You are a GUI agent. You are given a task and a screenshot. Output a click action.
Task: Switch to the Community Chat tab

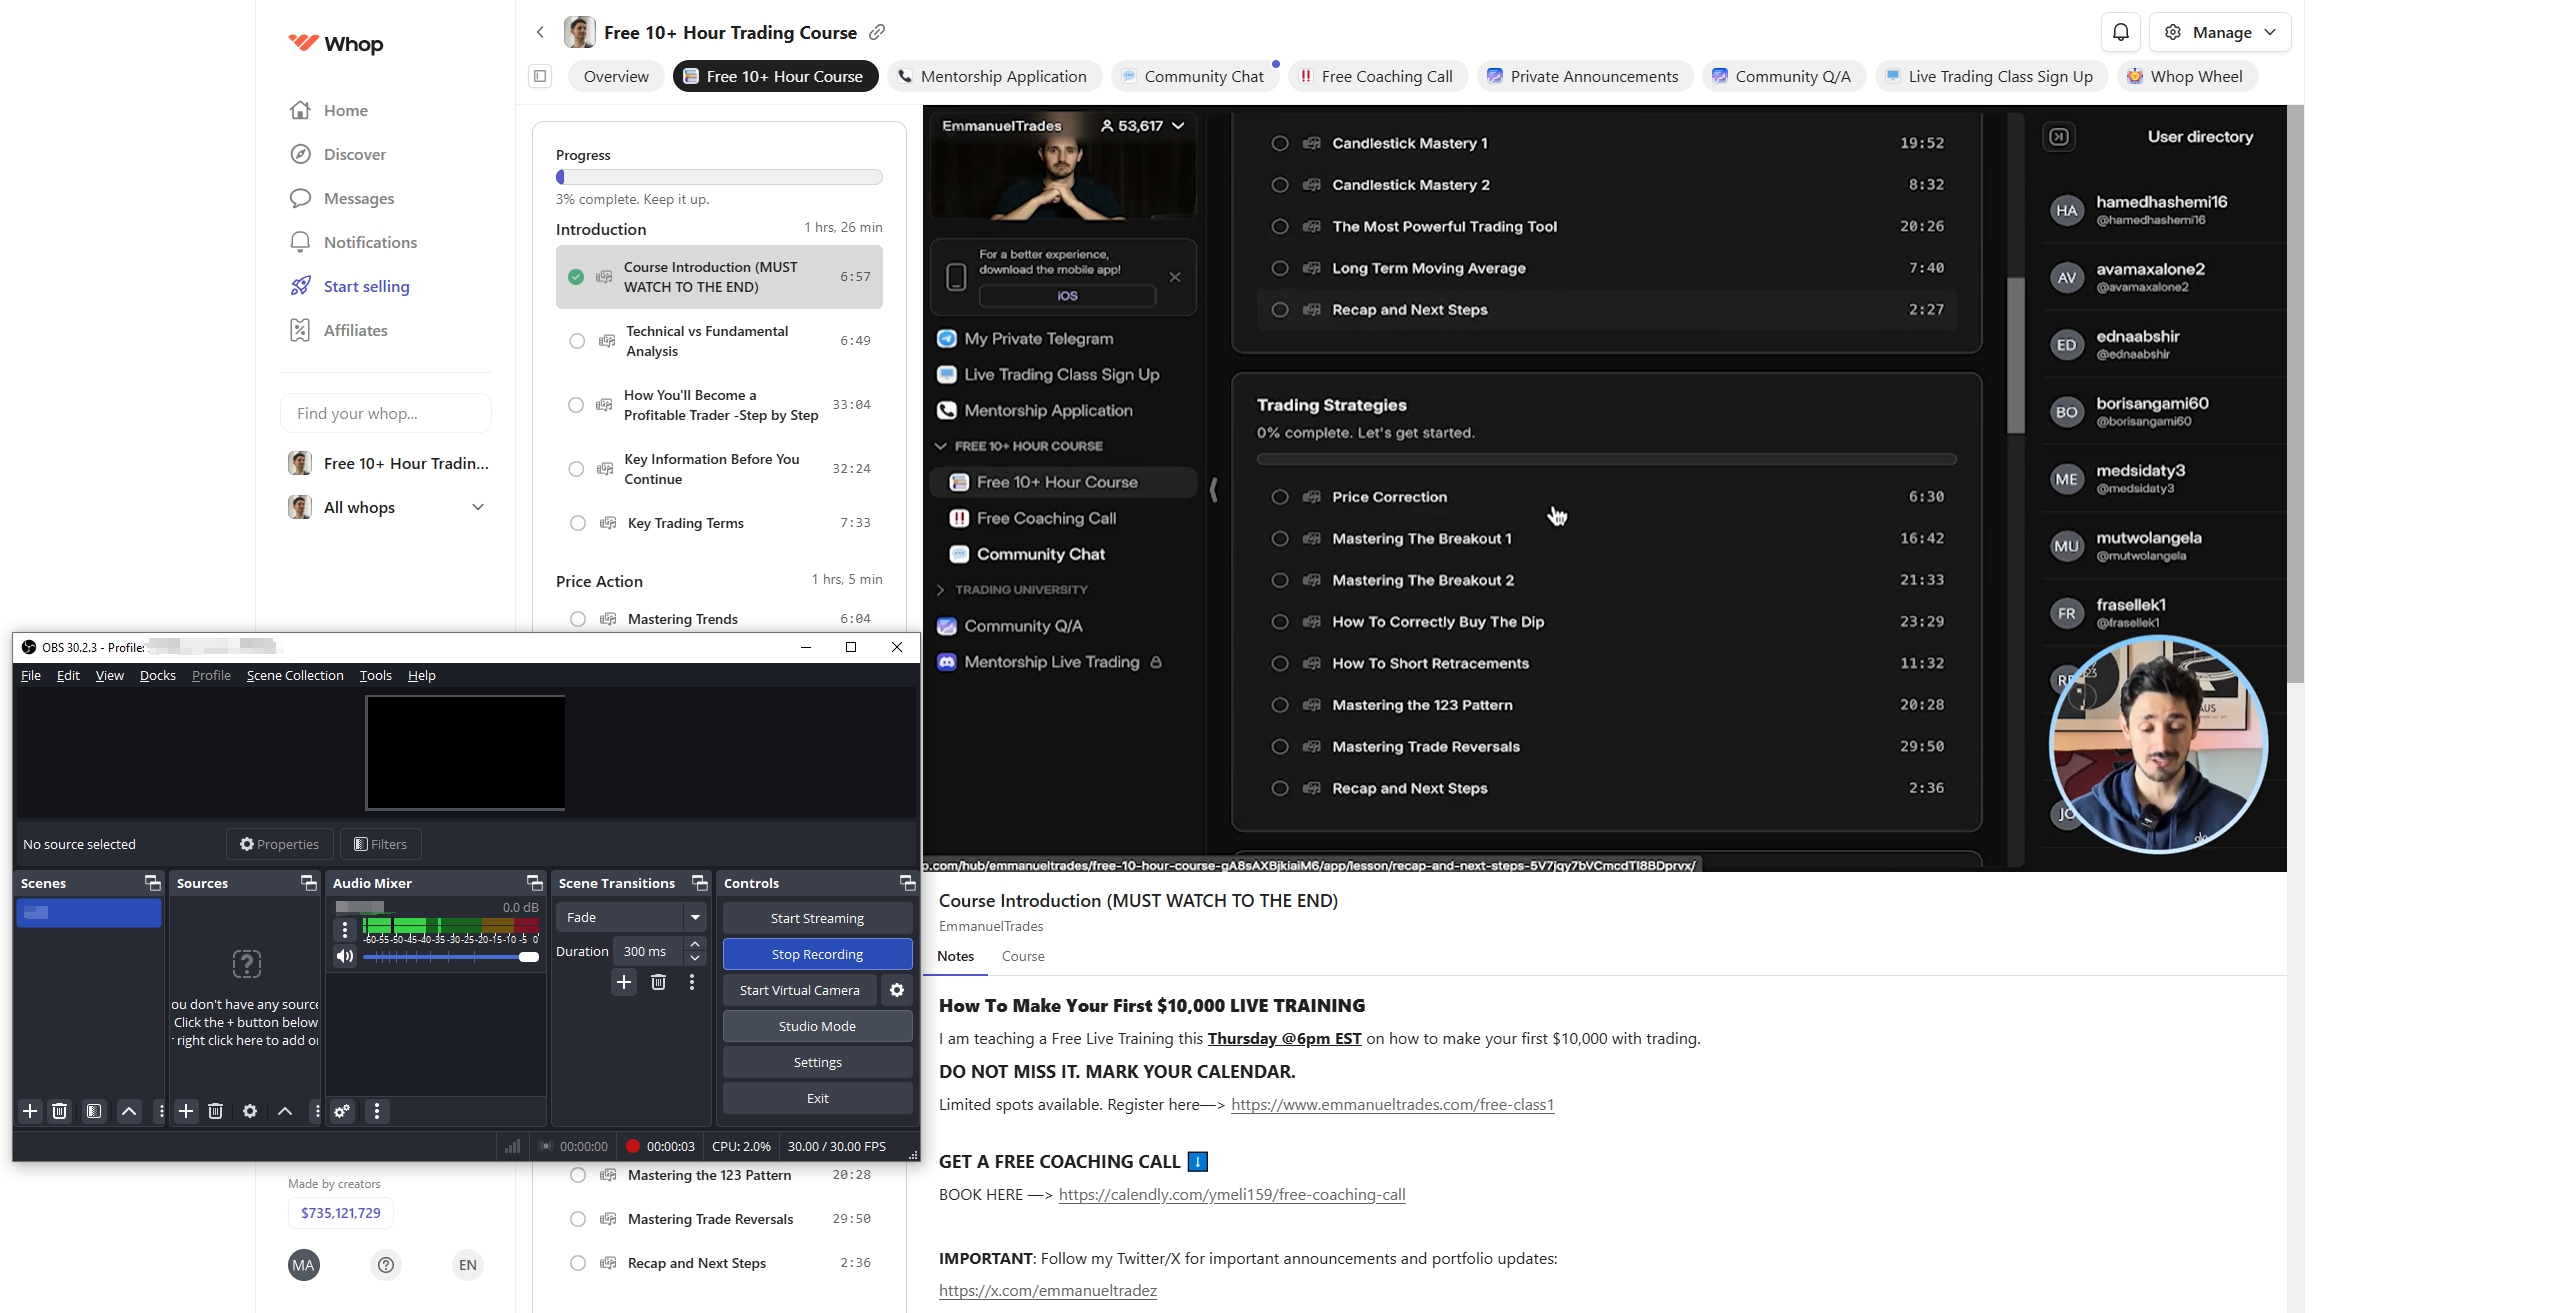coord(1195,76)
